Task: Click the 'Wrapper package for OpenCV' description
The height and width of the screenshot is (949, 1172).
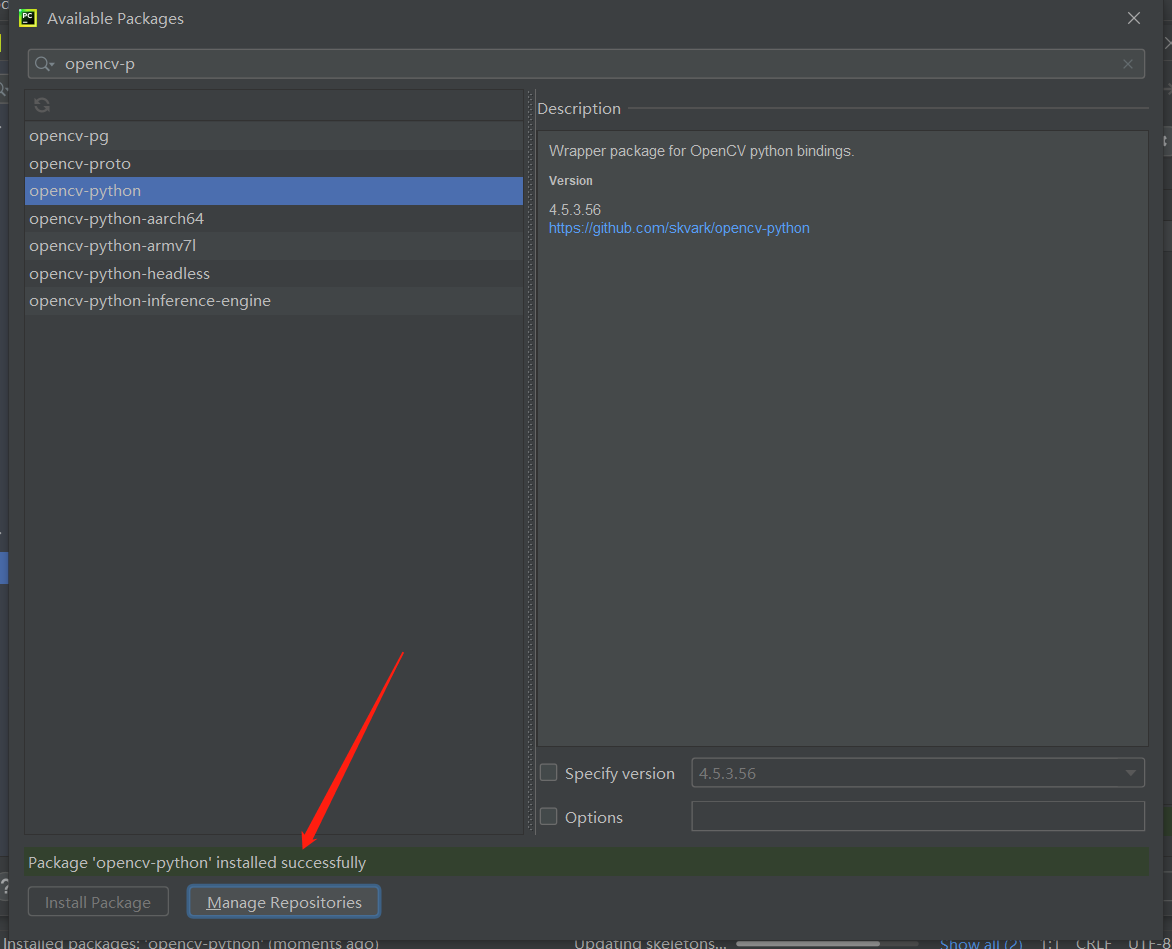Action: 701,151
